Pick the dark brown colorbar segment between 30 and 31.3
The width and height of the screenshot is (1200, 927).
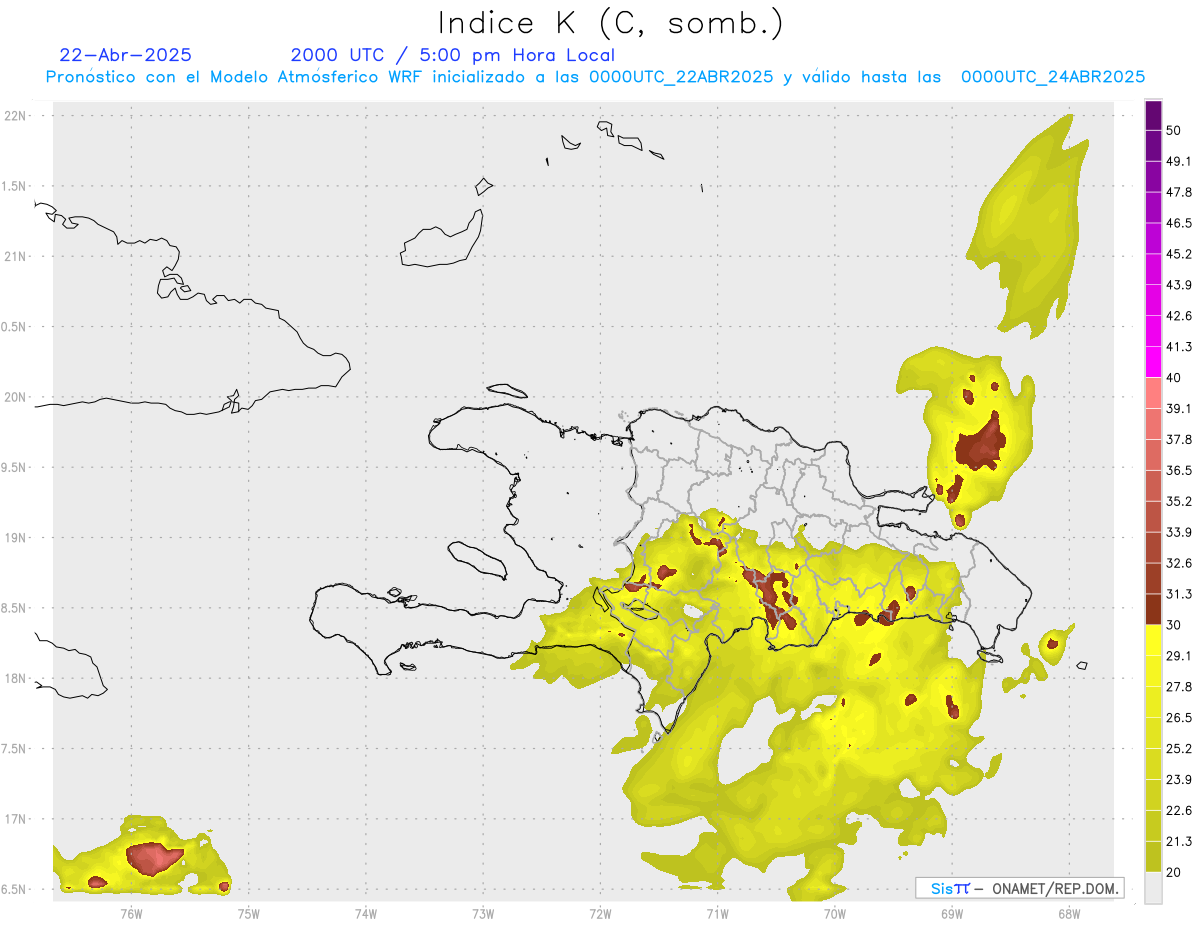click(1153, 610)
